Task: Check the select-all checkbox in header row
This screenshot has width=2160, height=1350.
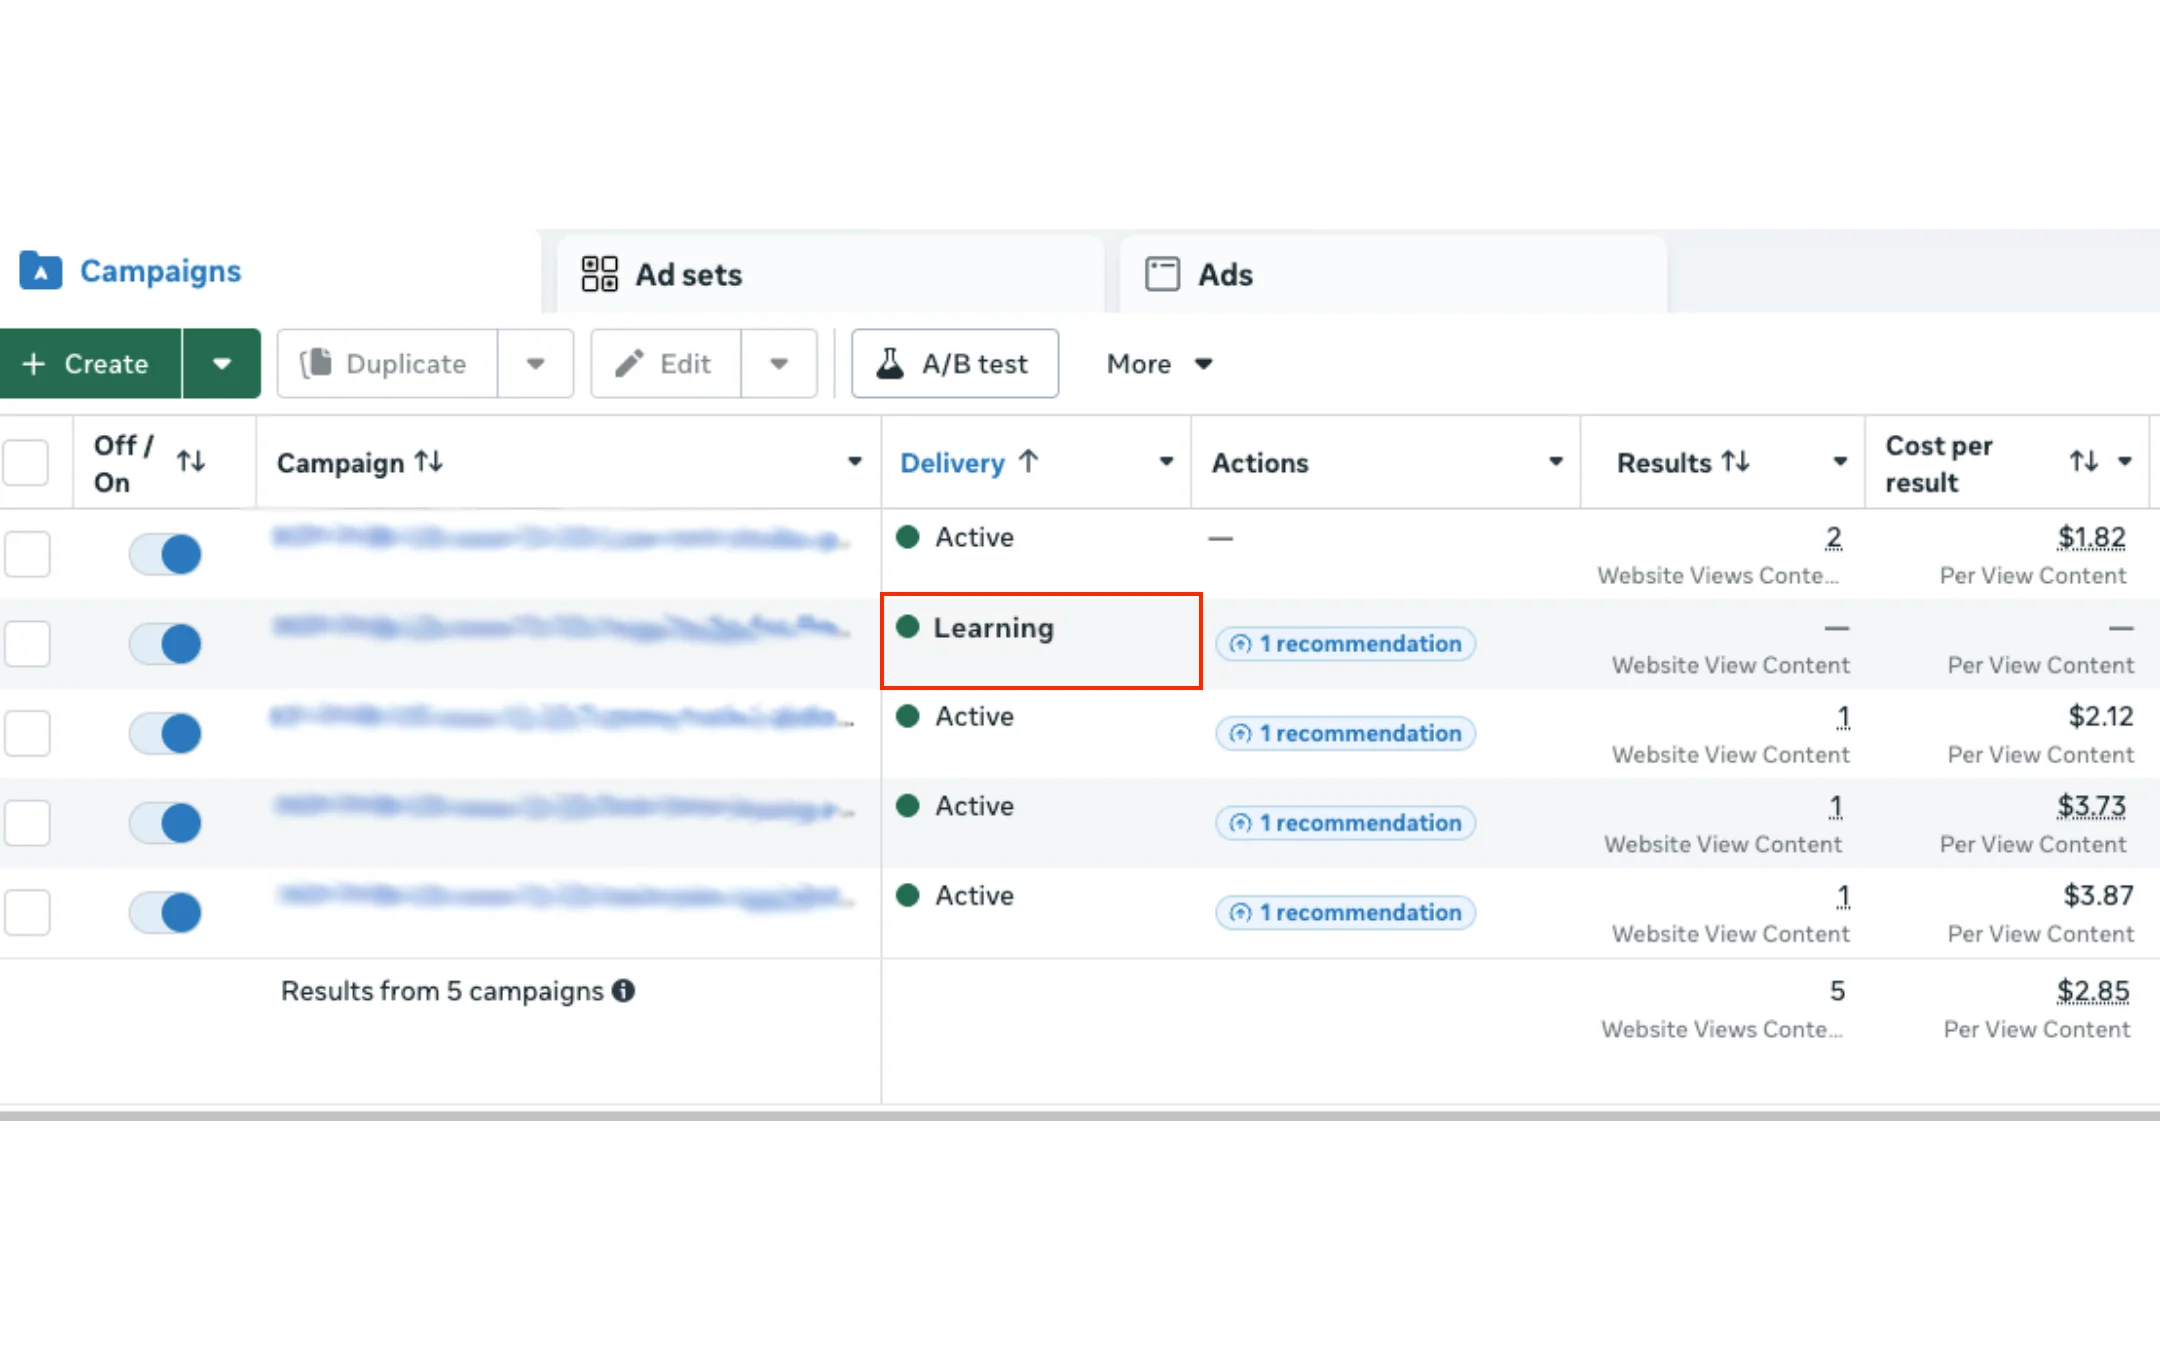Action: click(x=27, y=461)
